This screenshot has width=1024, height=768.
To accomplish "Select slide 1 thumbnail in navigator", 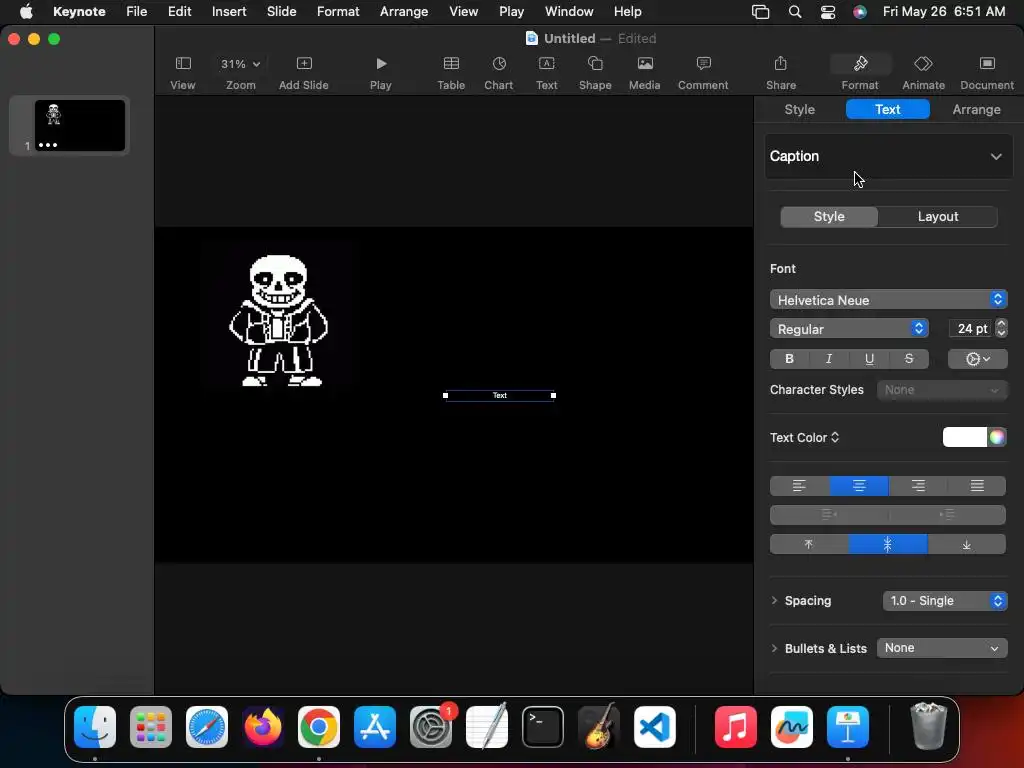I will coord(80,125).
